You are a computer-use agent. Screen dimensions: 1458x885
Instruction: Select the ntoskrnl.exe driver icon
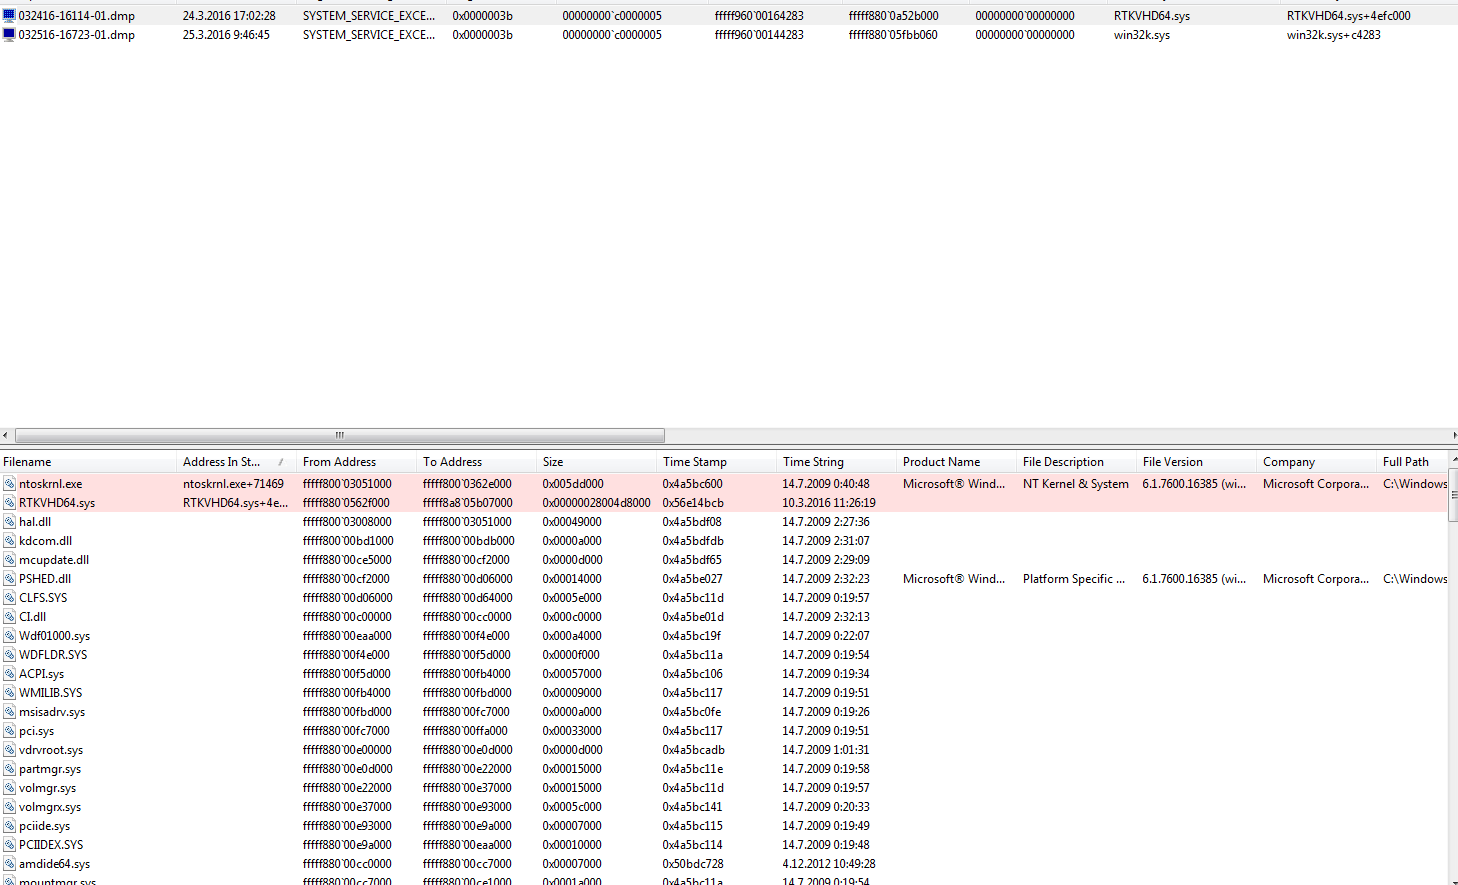point(9,484)
